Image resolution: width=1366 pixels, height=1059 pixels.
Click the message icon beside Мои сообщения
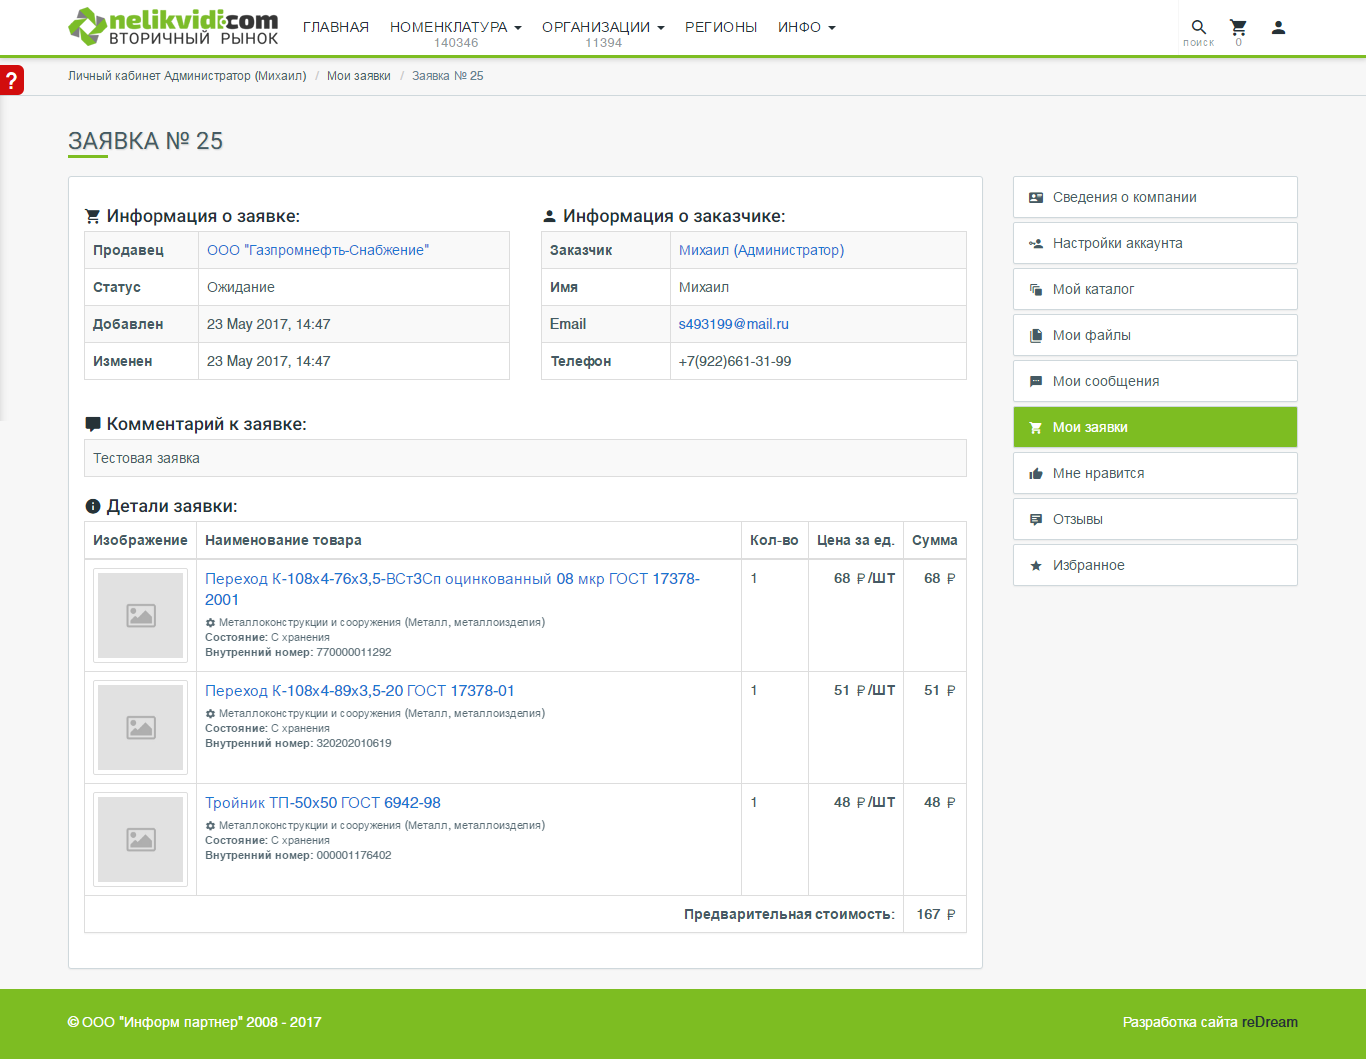pyautogui.click(x=1036, y=382)
